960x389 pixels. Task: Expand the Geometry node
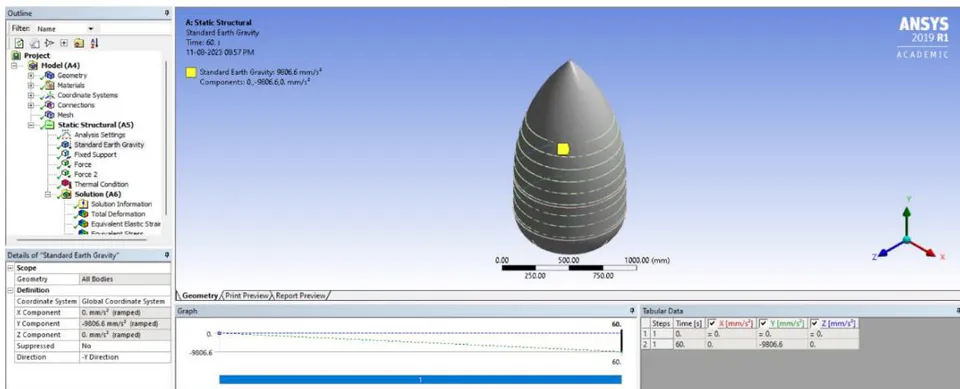31,75
